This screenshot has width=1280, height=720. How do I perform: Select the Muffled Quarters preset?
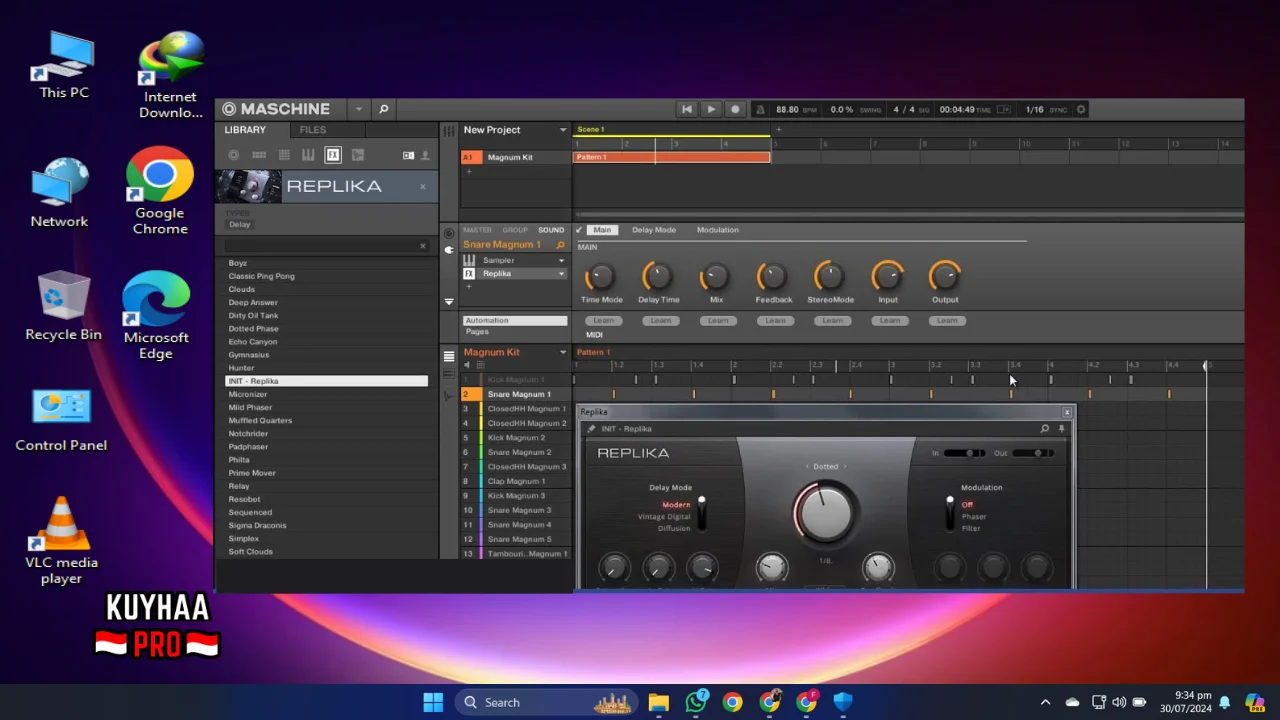[260, 420]
